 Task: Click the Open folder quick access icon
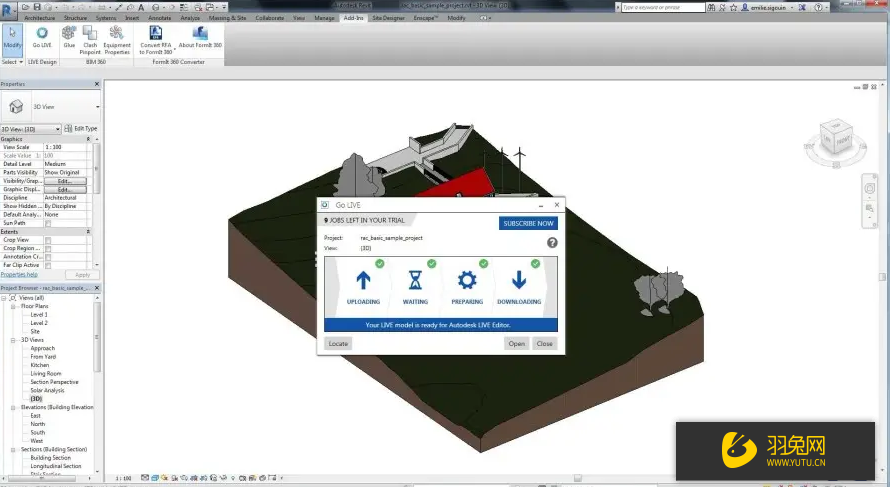click(26, 7)
